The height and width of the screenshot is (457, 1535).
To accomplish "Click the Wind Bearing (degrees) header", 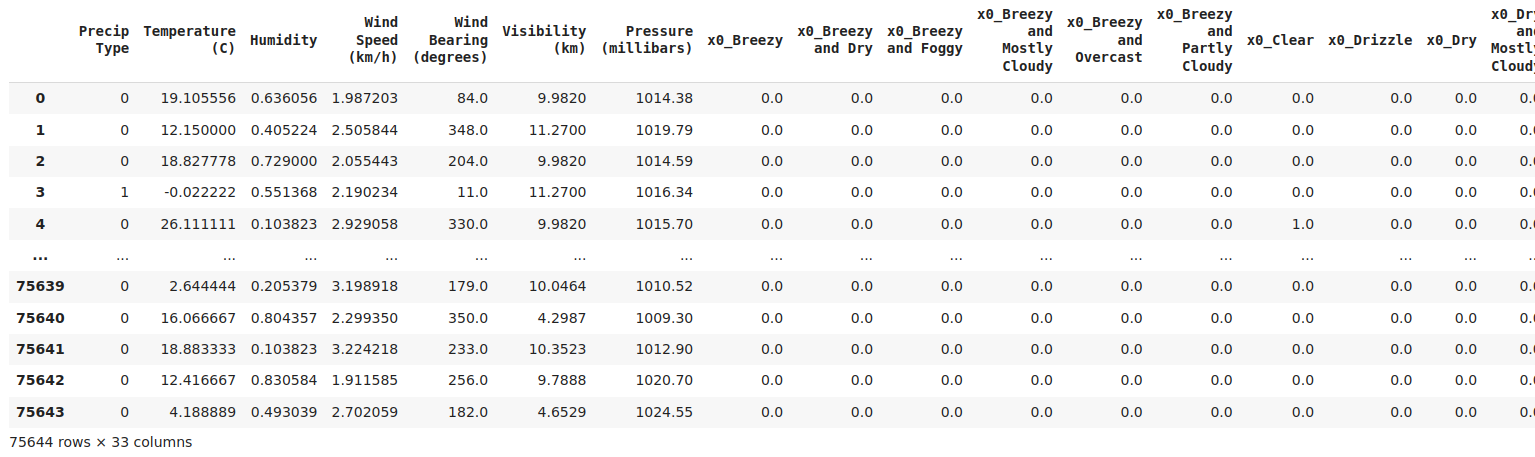I will pos(450,40).
